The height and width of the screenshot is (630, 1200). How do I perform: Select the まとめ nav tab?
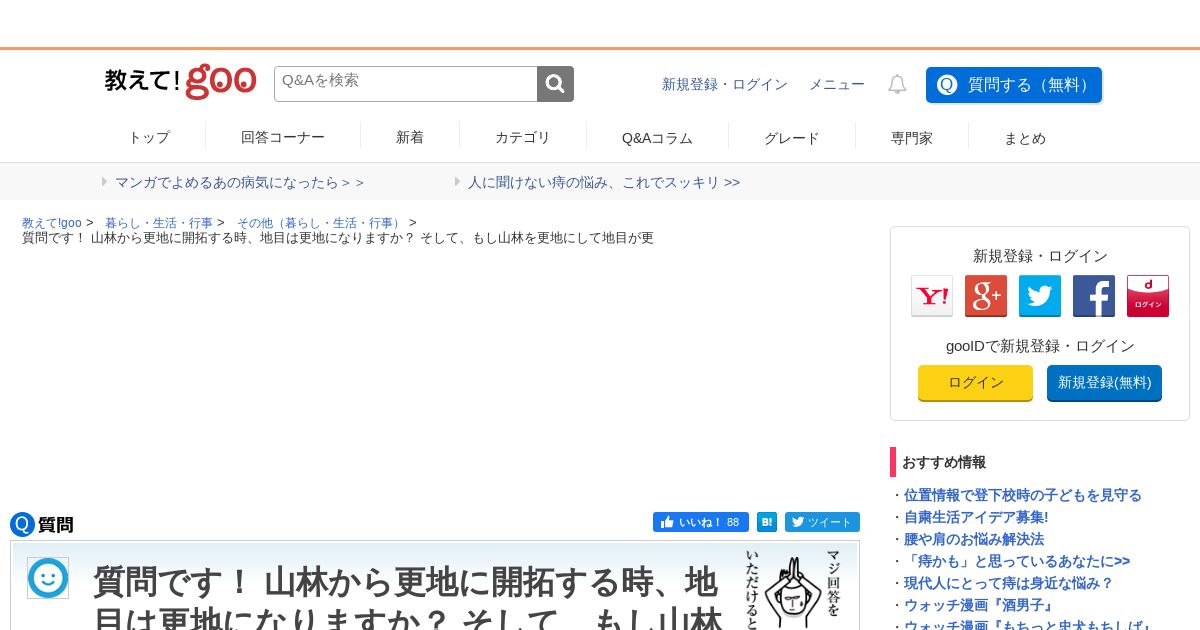click(x=1025, y=138)
